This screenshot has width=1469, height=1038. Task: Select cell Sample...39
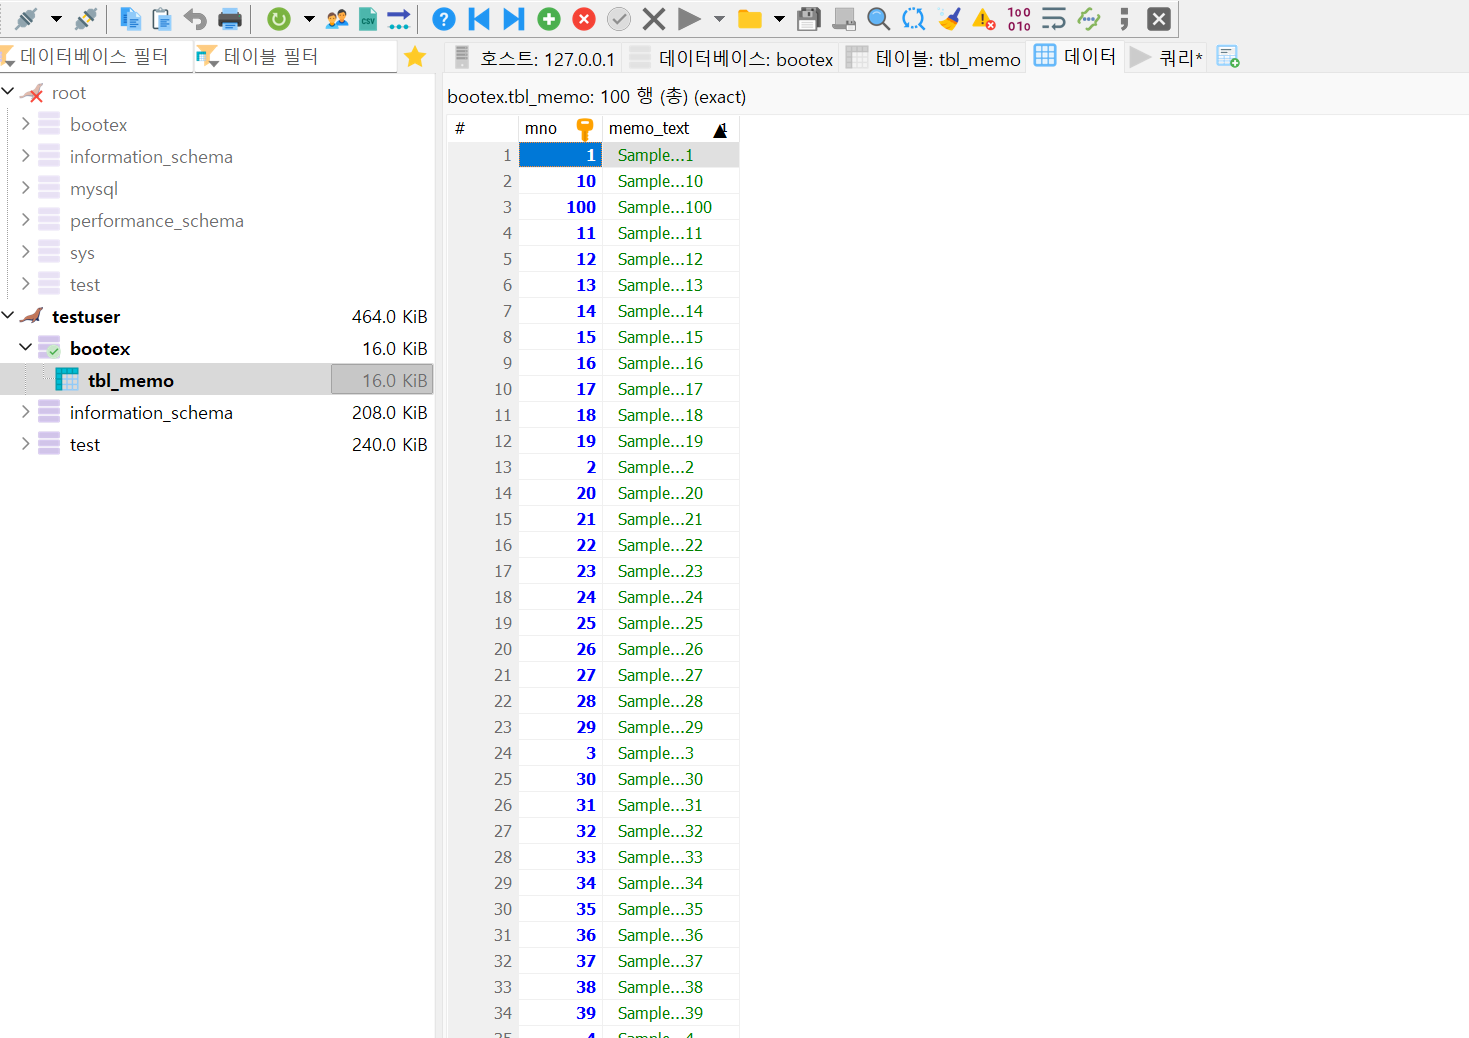[x=670, y=1013]
